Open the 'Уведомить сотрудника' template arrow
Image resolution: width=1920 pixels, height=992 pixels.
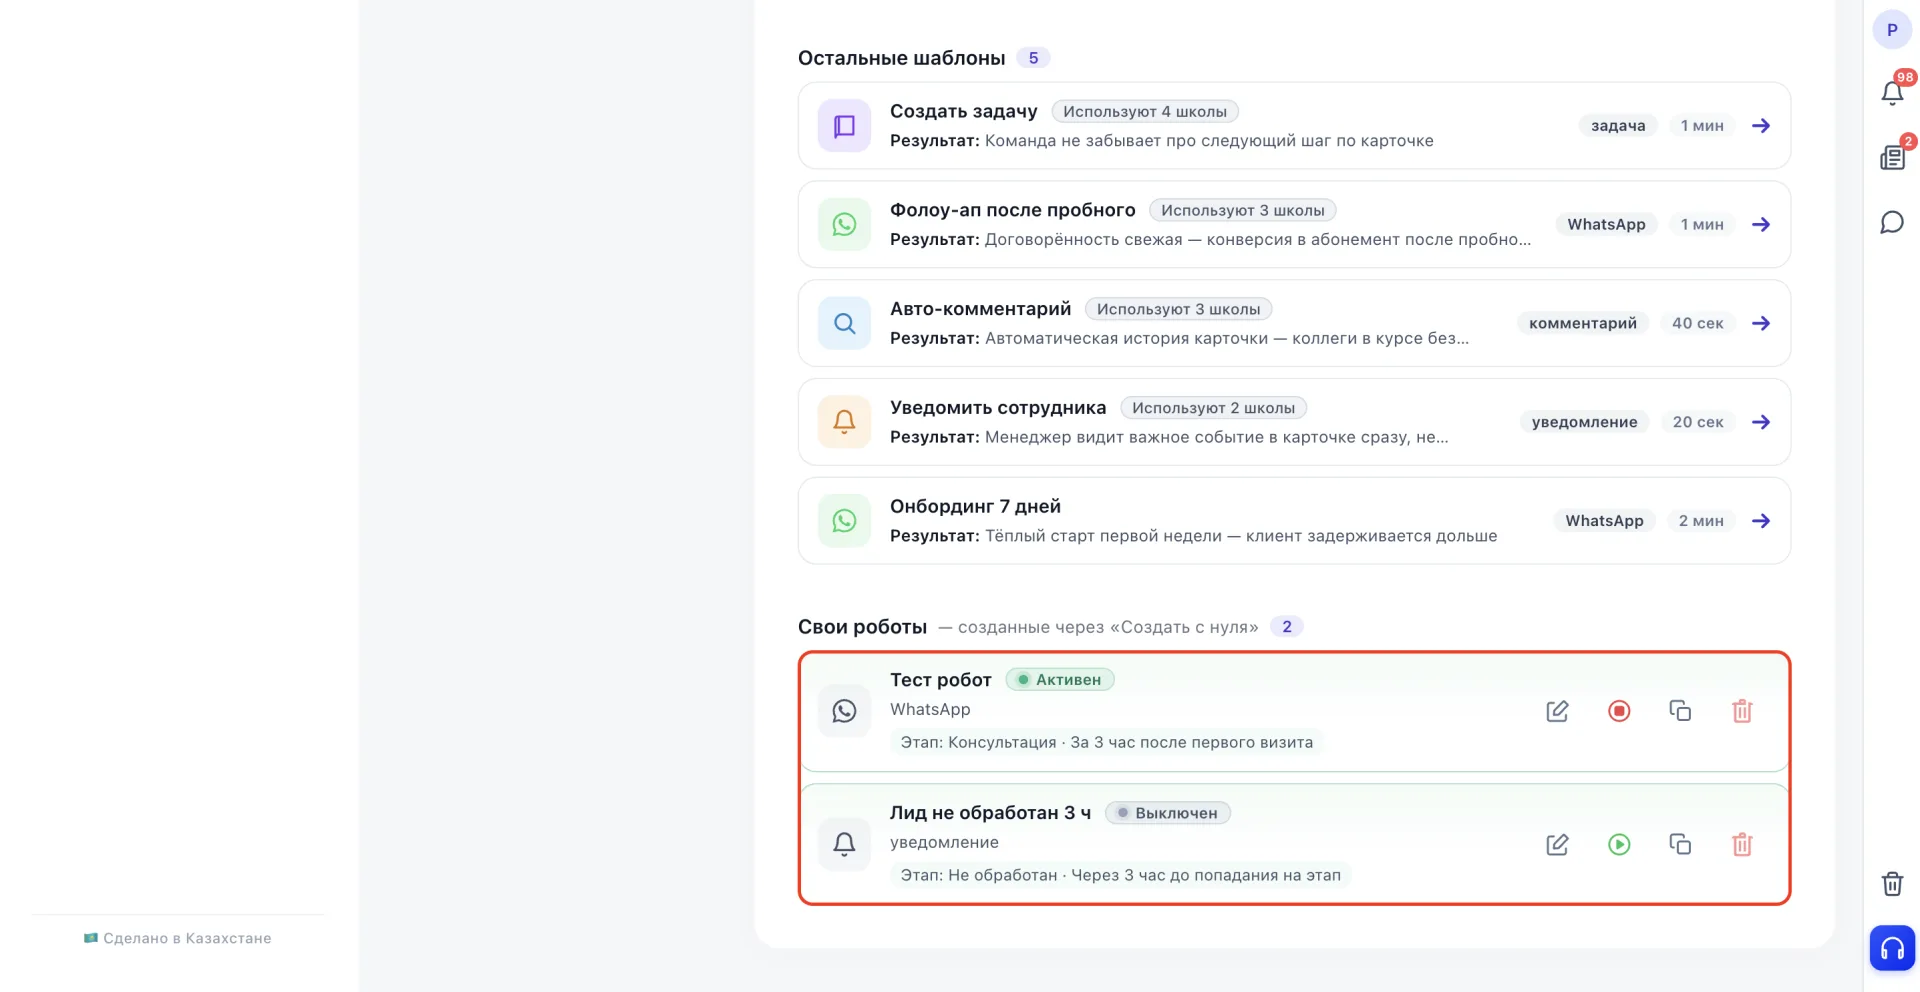pos(1761,422)
